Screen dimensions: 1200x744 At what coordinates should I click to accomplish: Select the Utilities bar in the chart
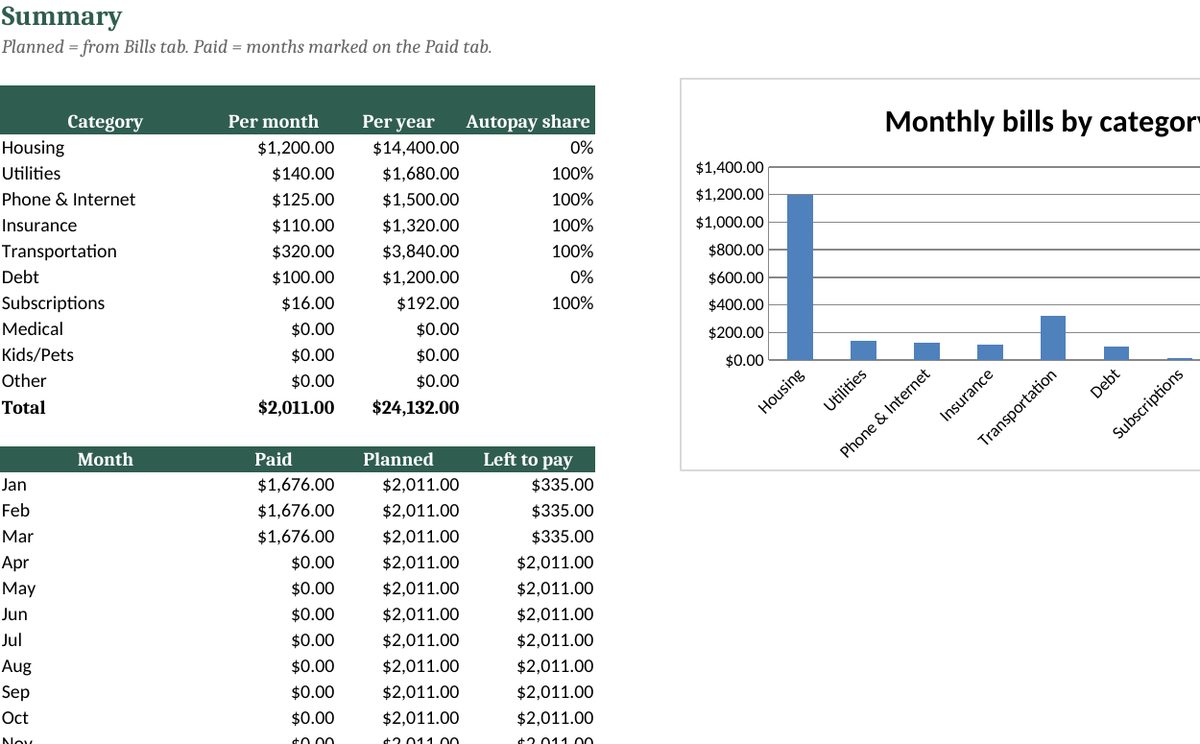pos(863,350)
